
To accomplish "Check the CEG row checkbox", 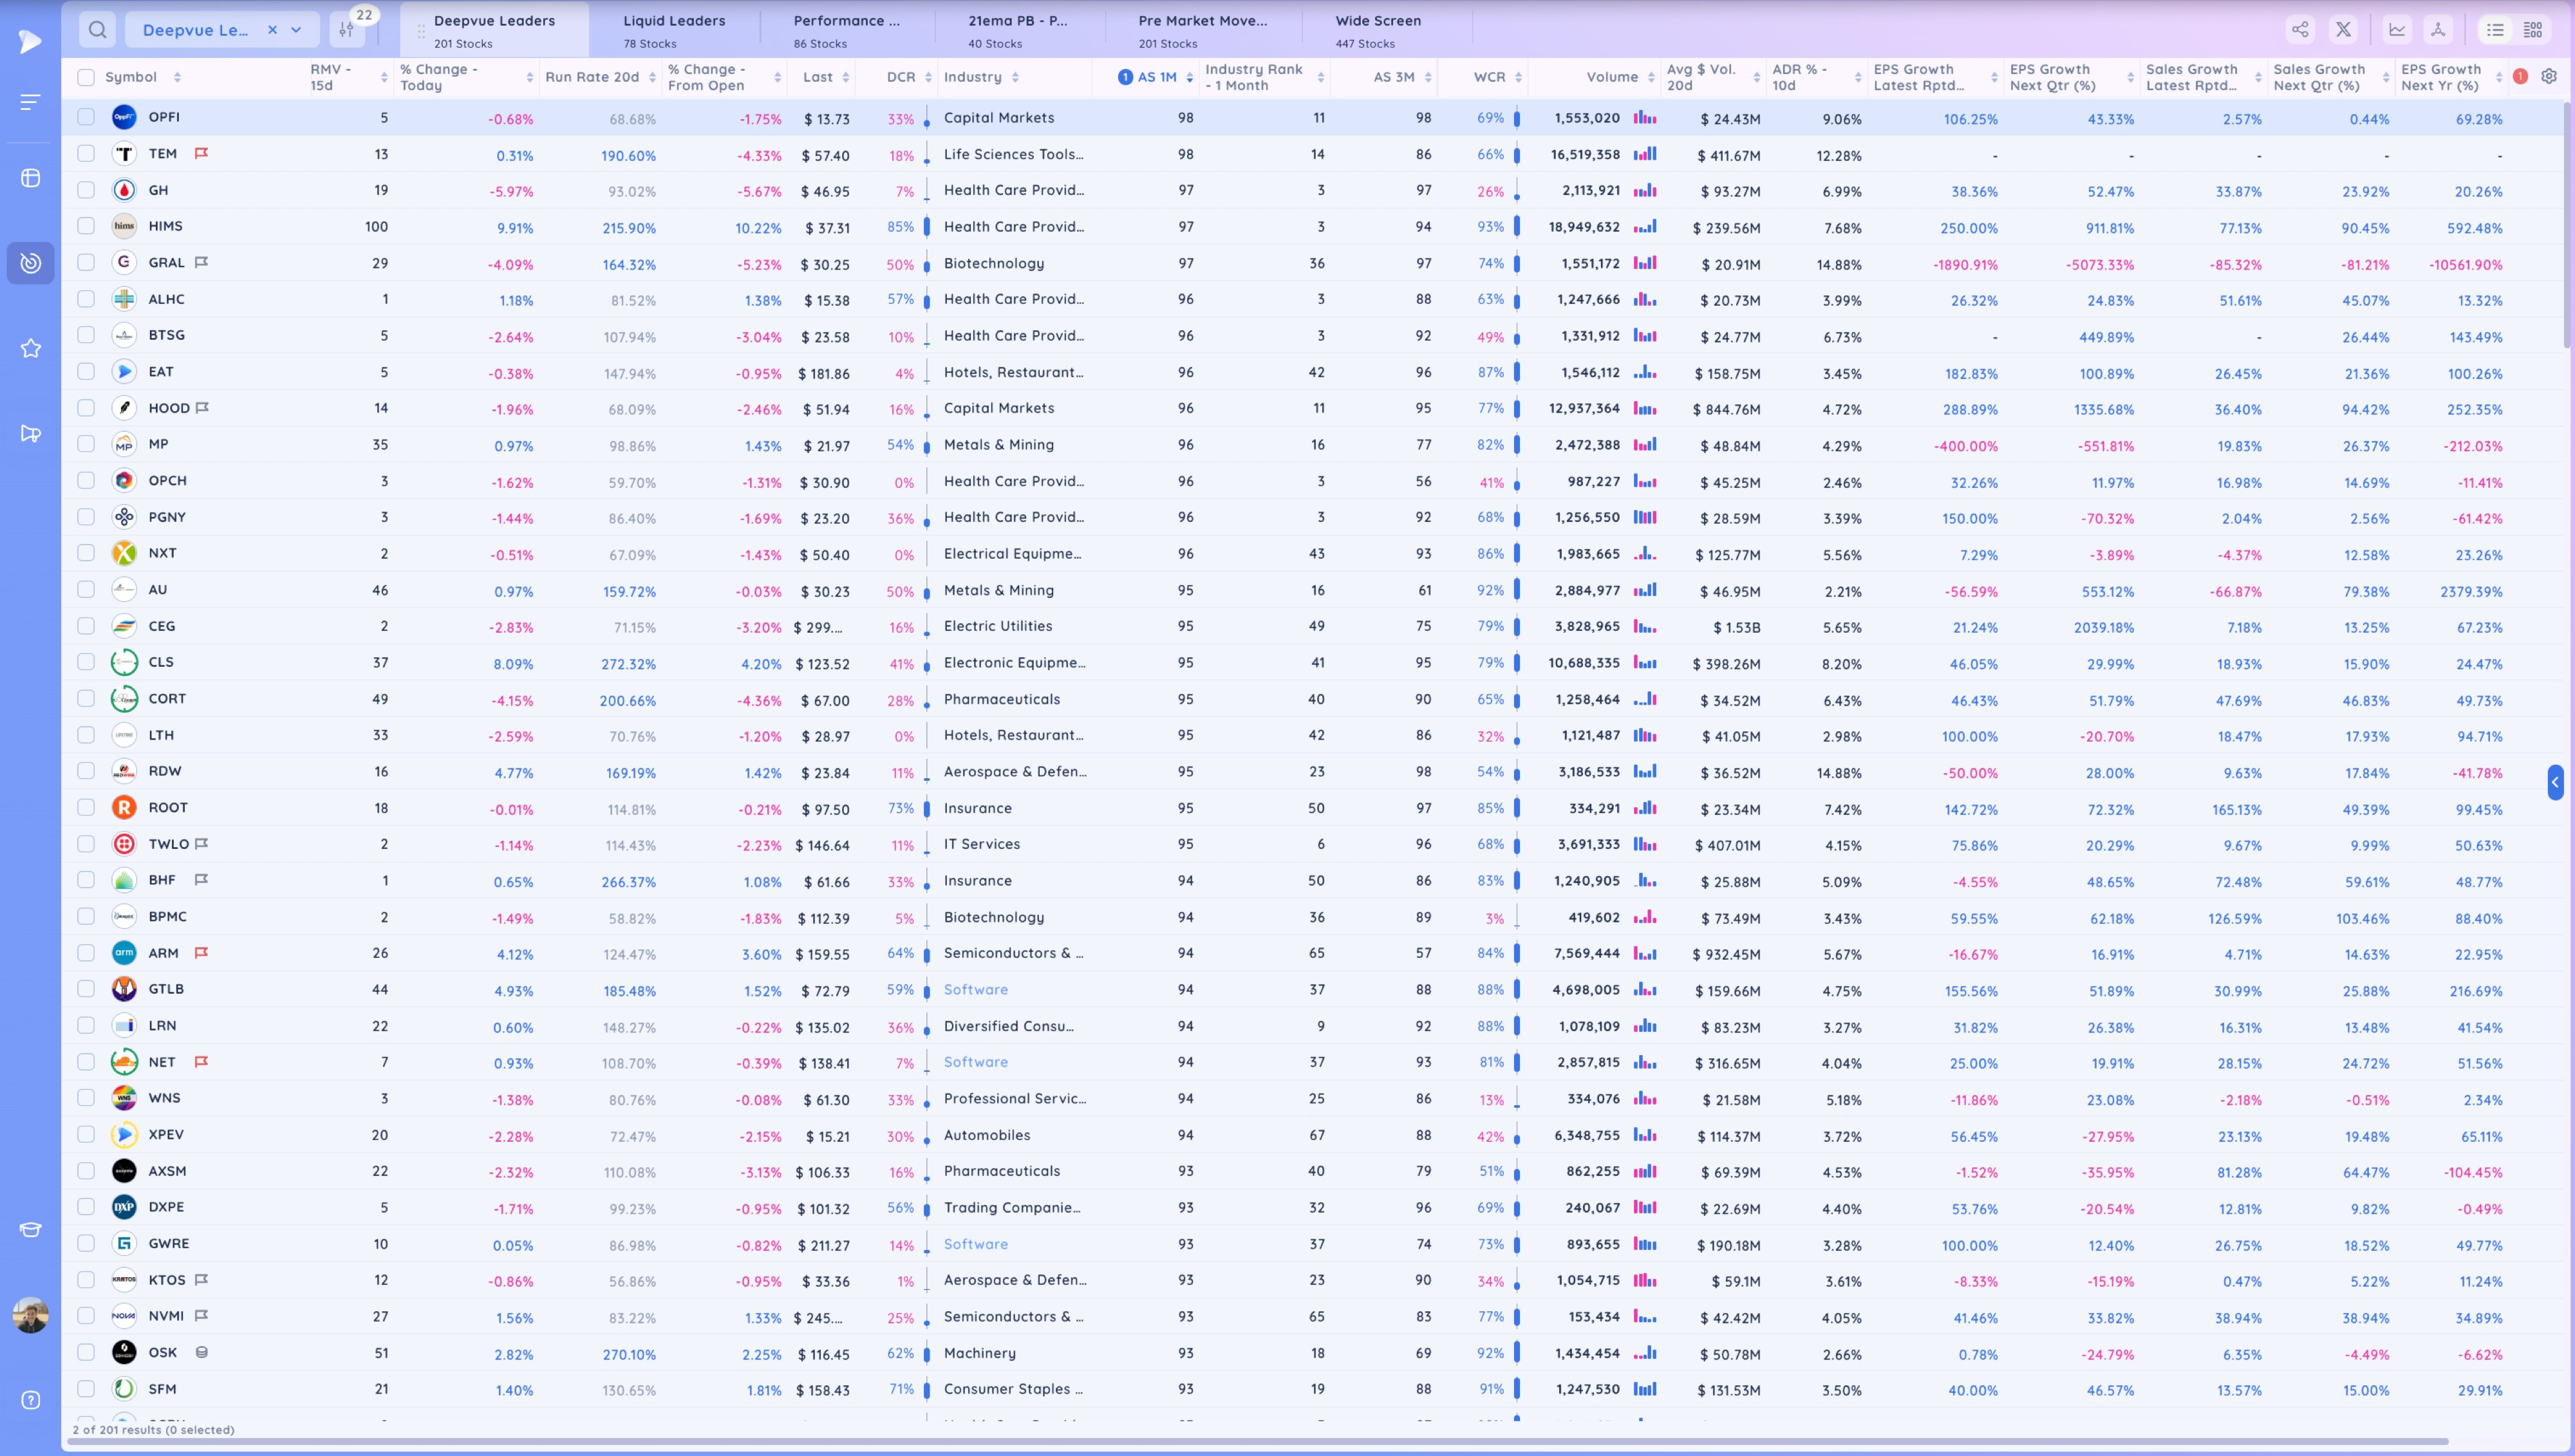I will [86, 626].
